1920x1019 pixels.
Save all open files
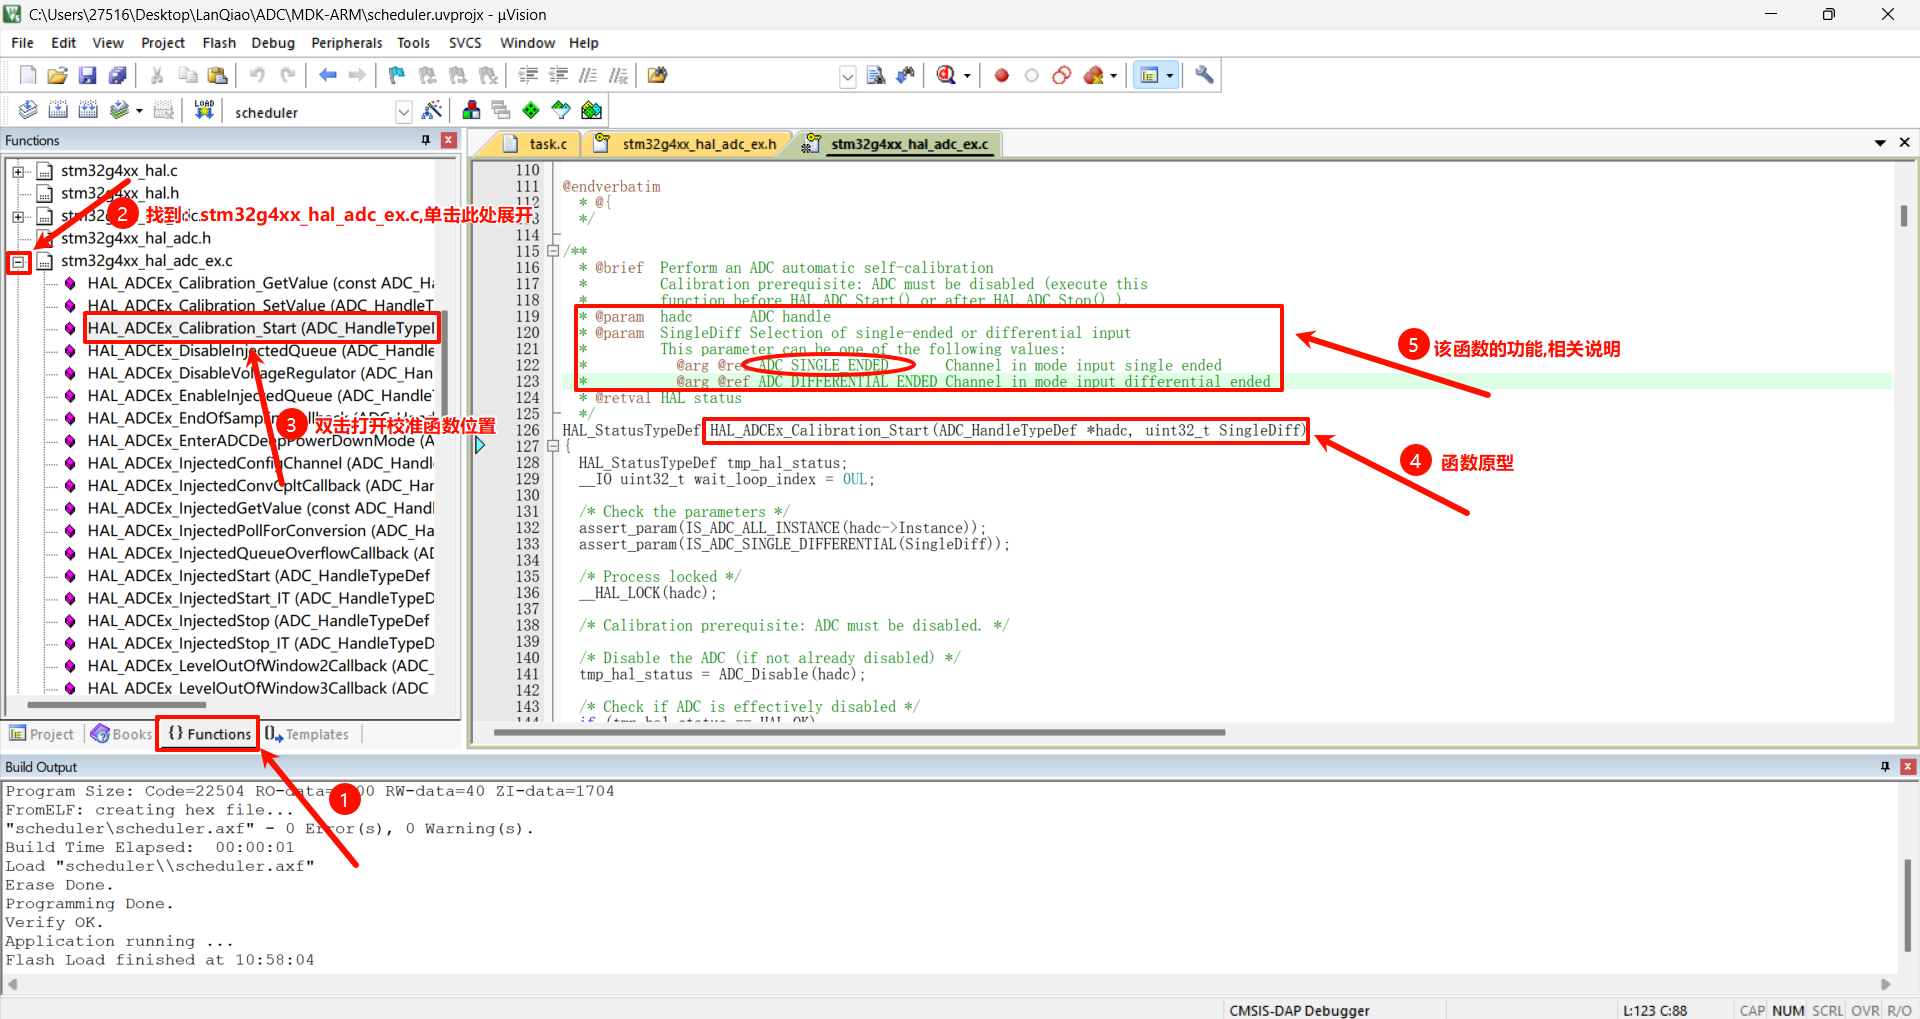pos(118,75)
